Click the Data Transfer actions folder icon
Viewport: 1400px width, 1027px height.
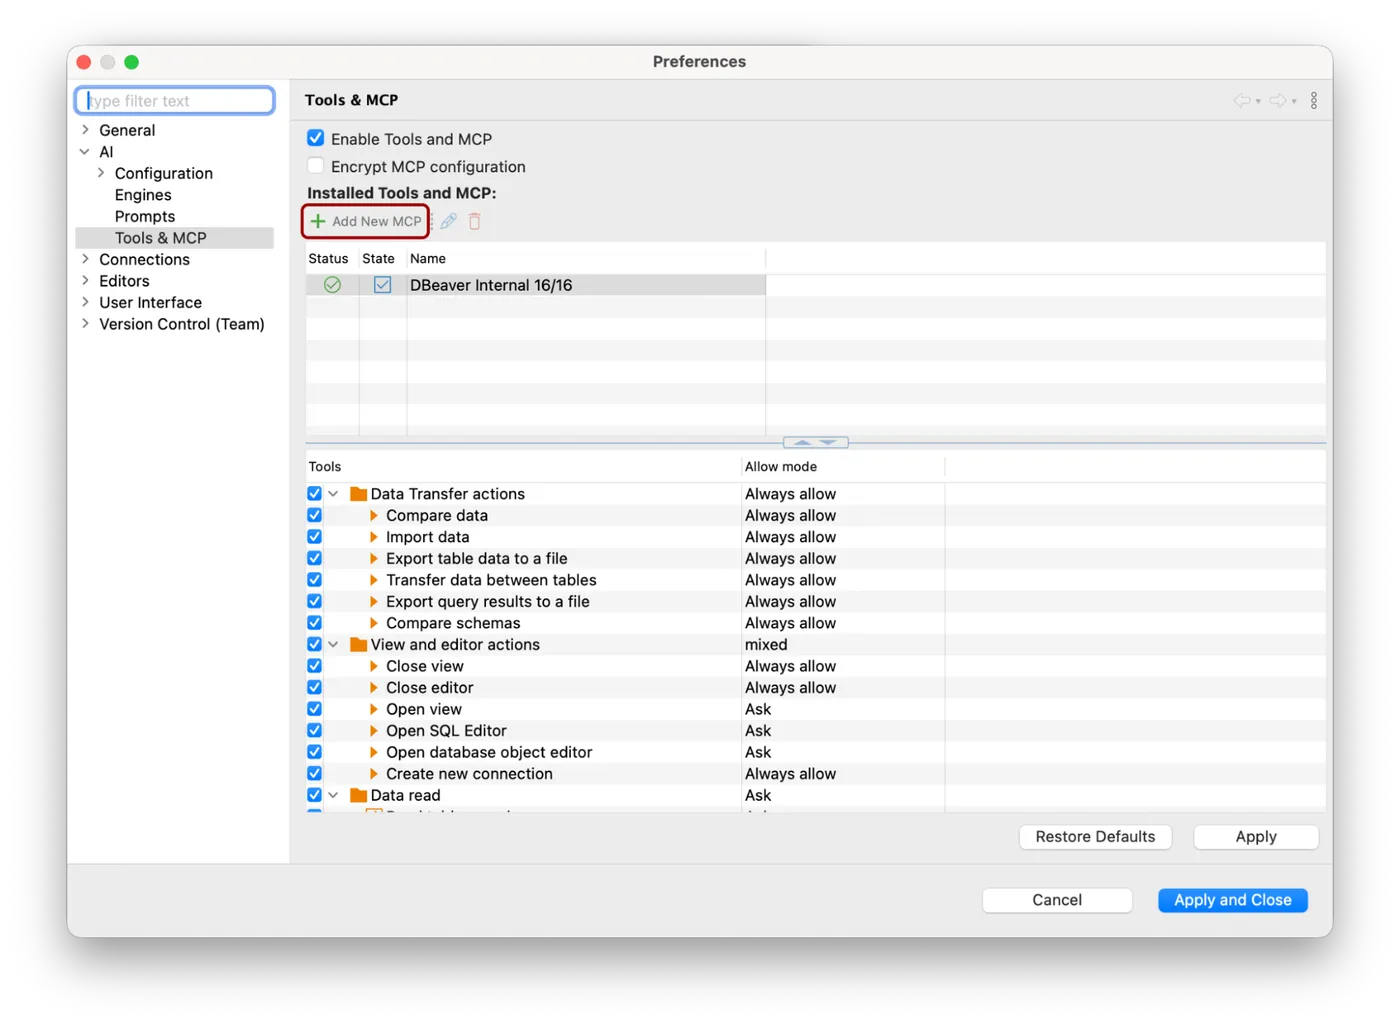(x=358, y=494)
